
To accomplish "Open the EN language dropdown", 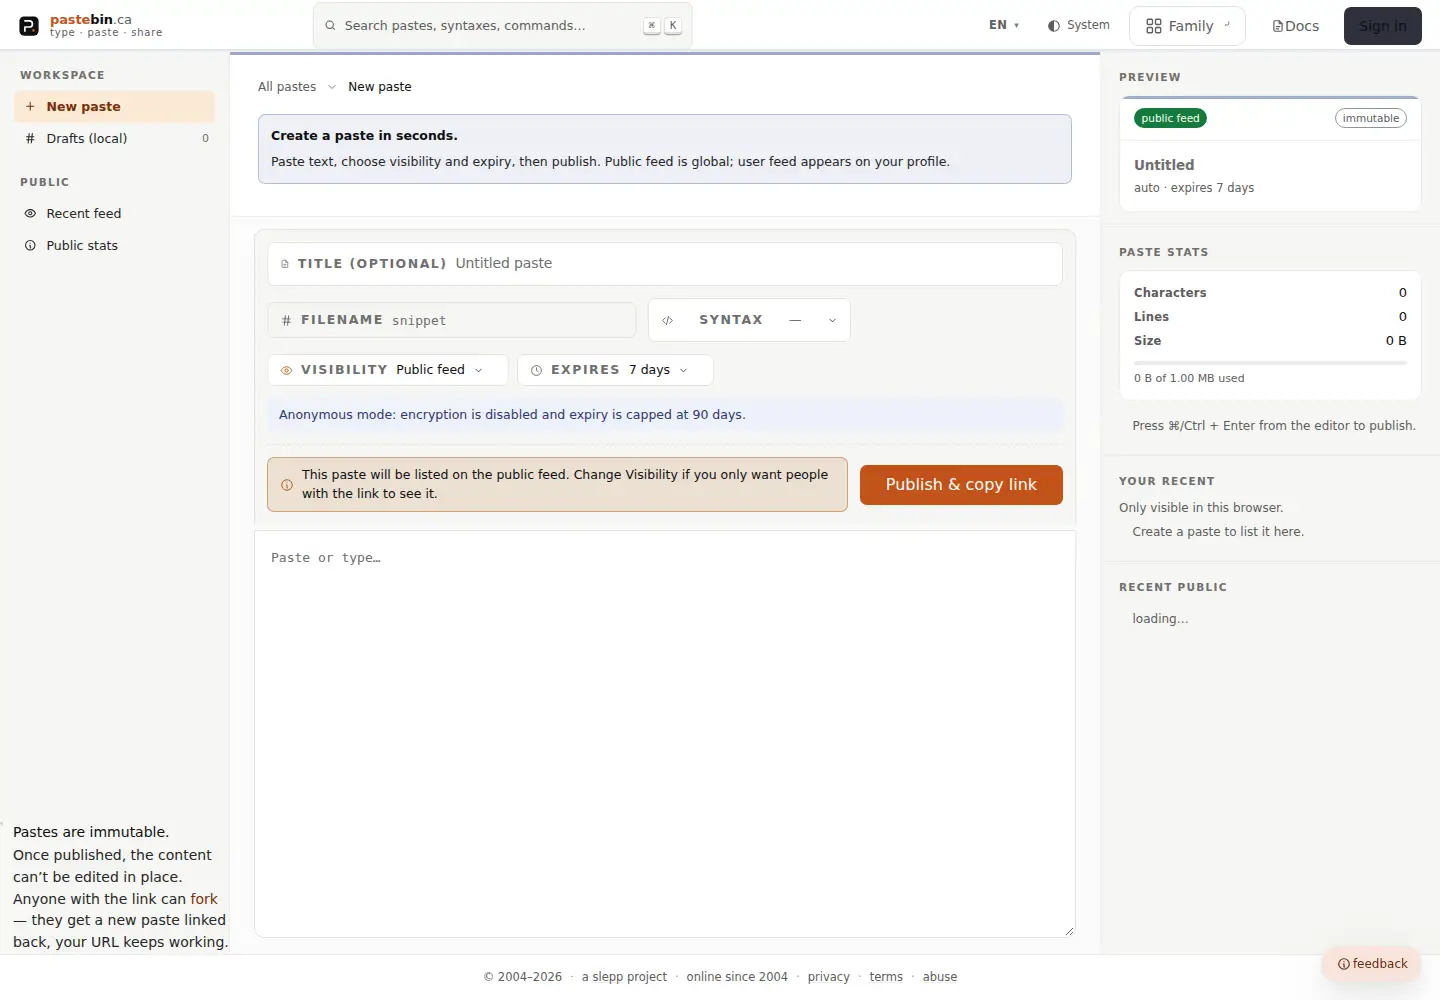I will 1004,25.
